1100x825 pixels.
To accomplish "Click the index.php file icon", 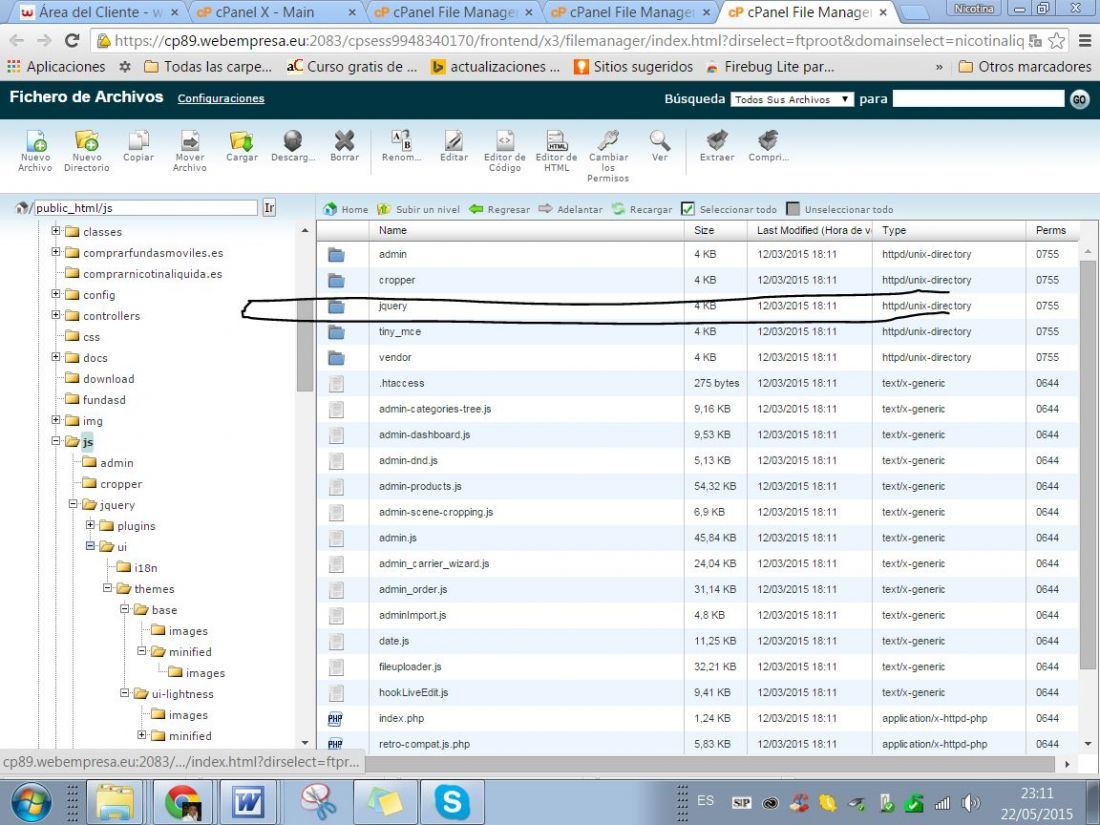I will [335, 718].
